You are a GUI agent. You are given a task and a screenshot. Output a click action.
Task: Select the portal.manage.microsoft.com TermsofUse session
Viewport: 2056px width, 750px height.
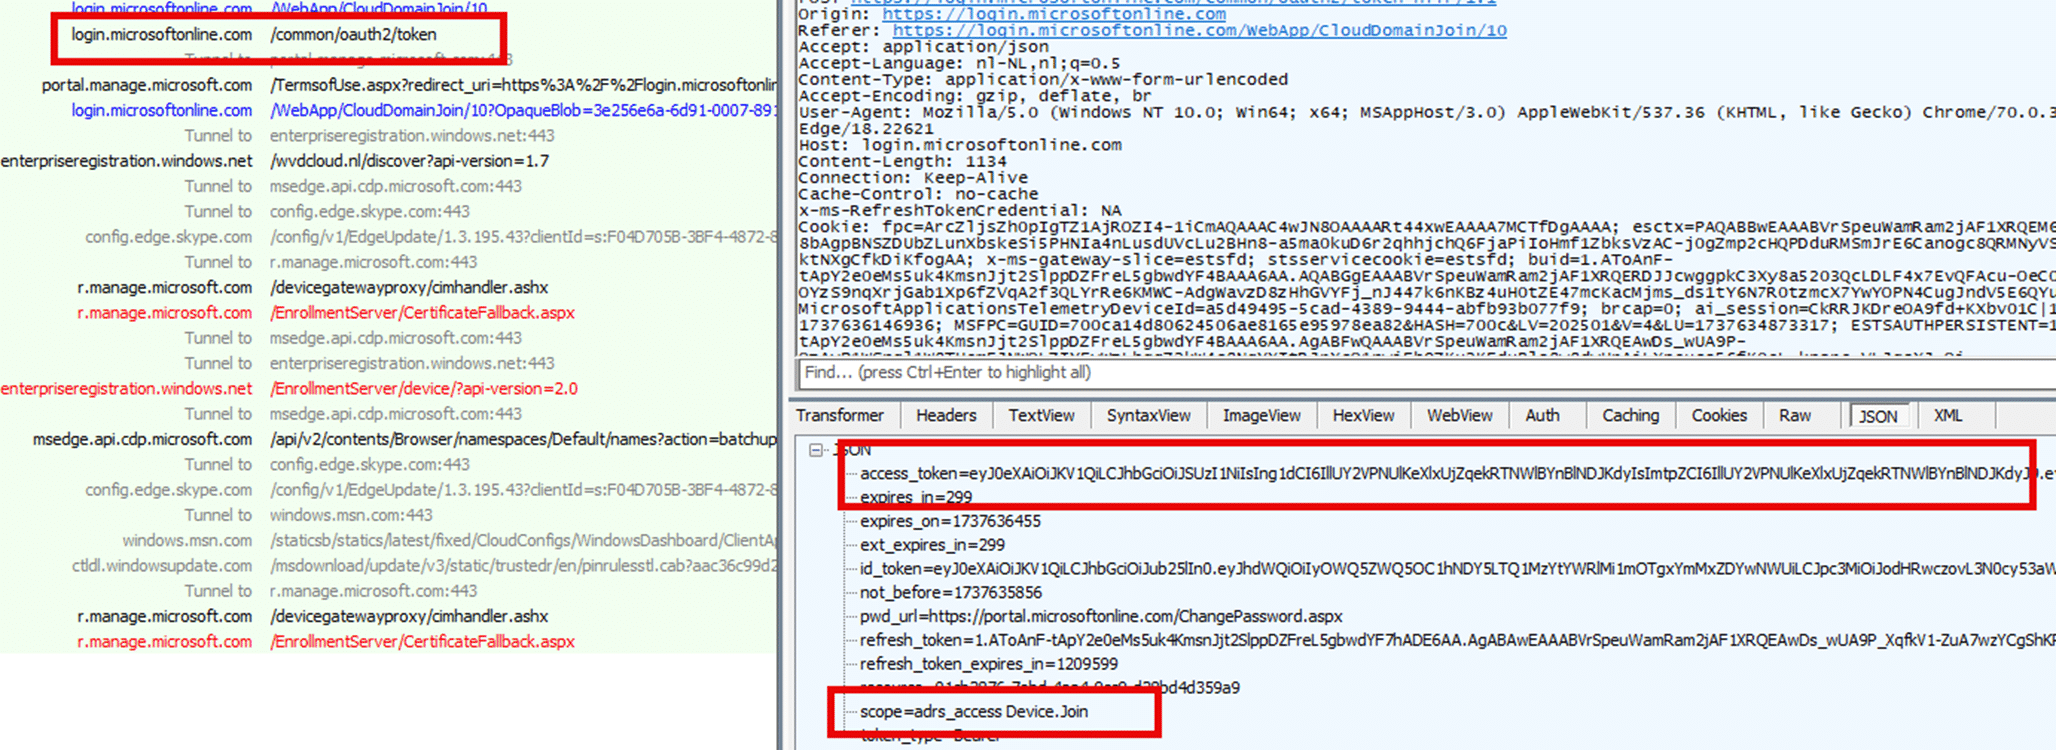pyautogui.click(x=388, y=85)
